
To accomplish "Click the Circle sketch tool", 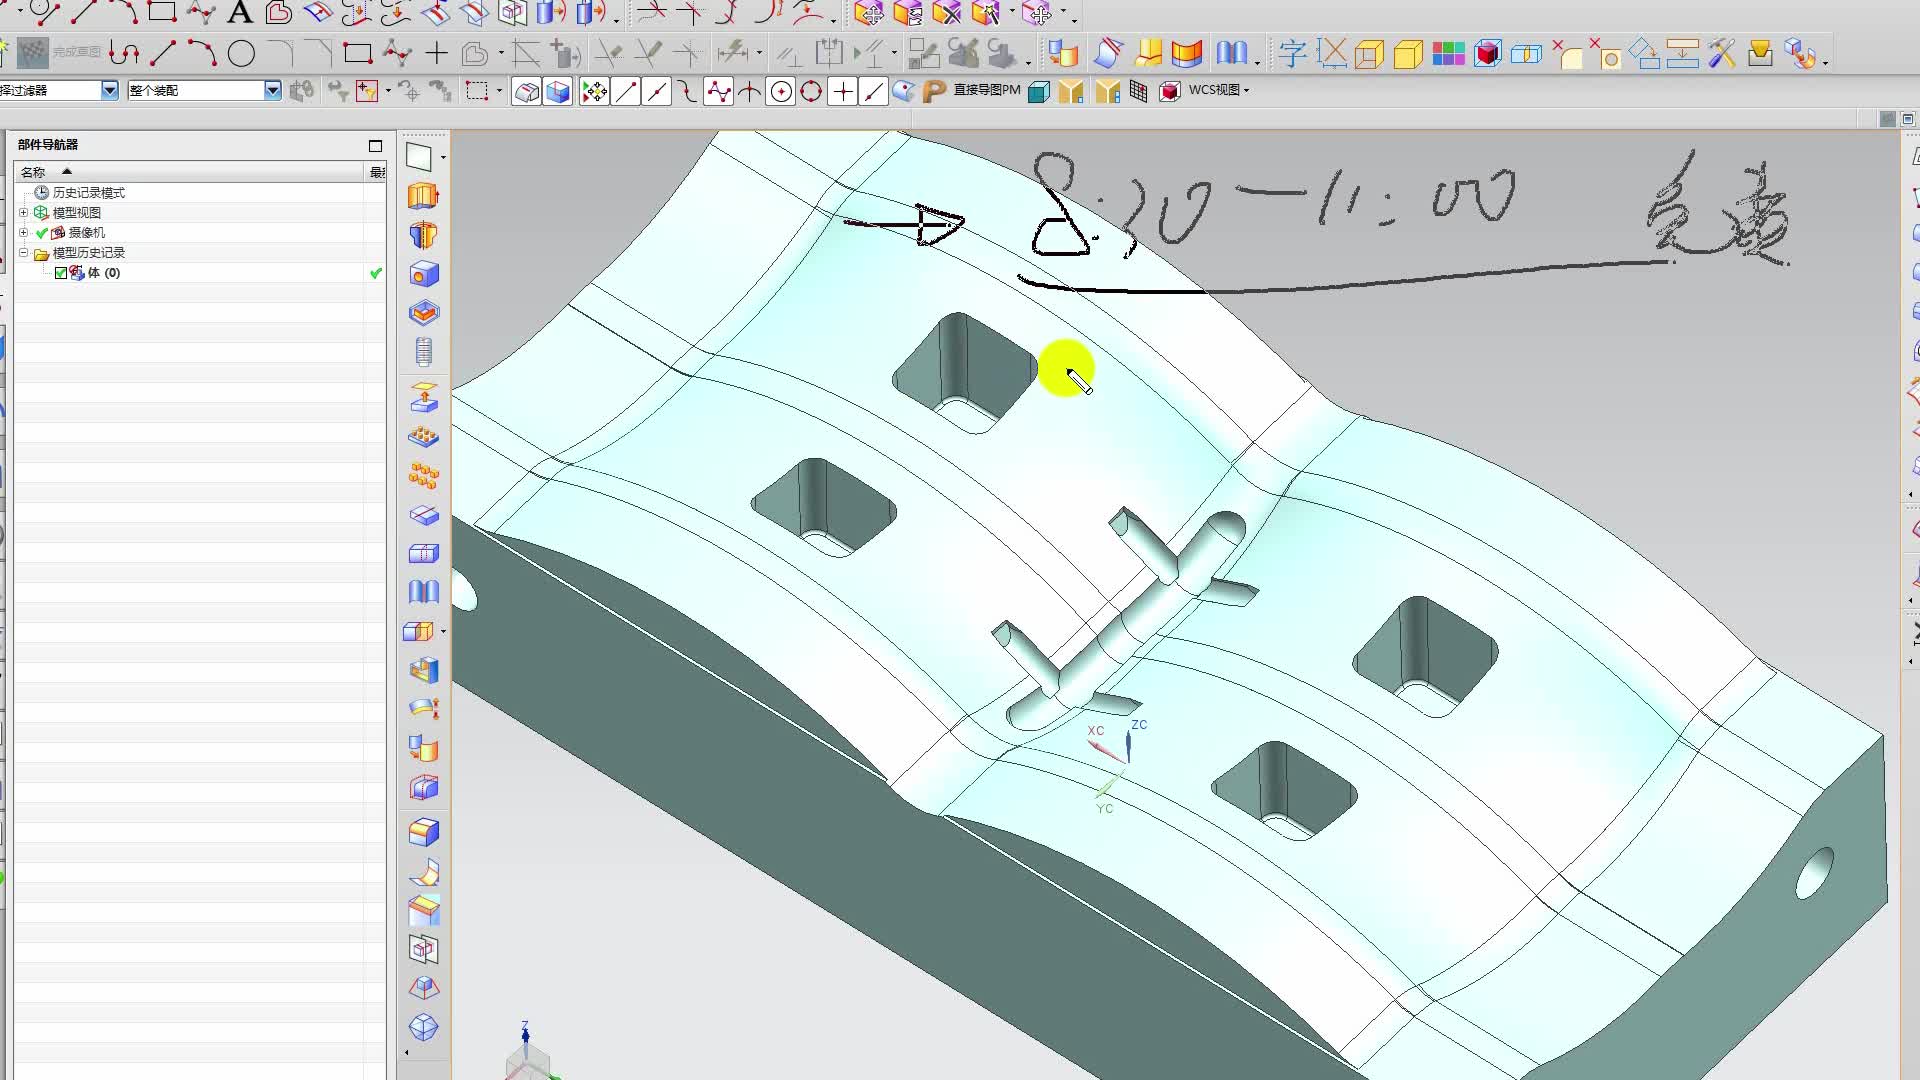I will pos(241,54).
